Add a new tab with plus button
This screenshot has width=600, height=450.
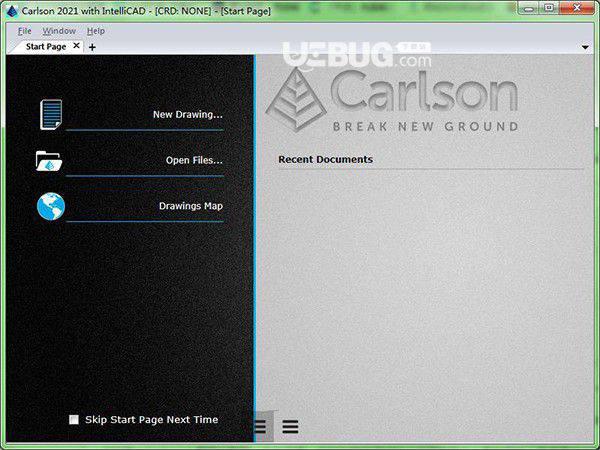click(92, 47)
